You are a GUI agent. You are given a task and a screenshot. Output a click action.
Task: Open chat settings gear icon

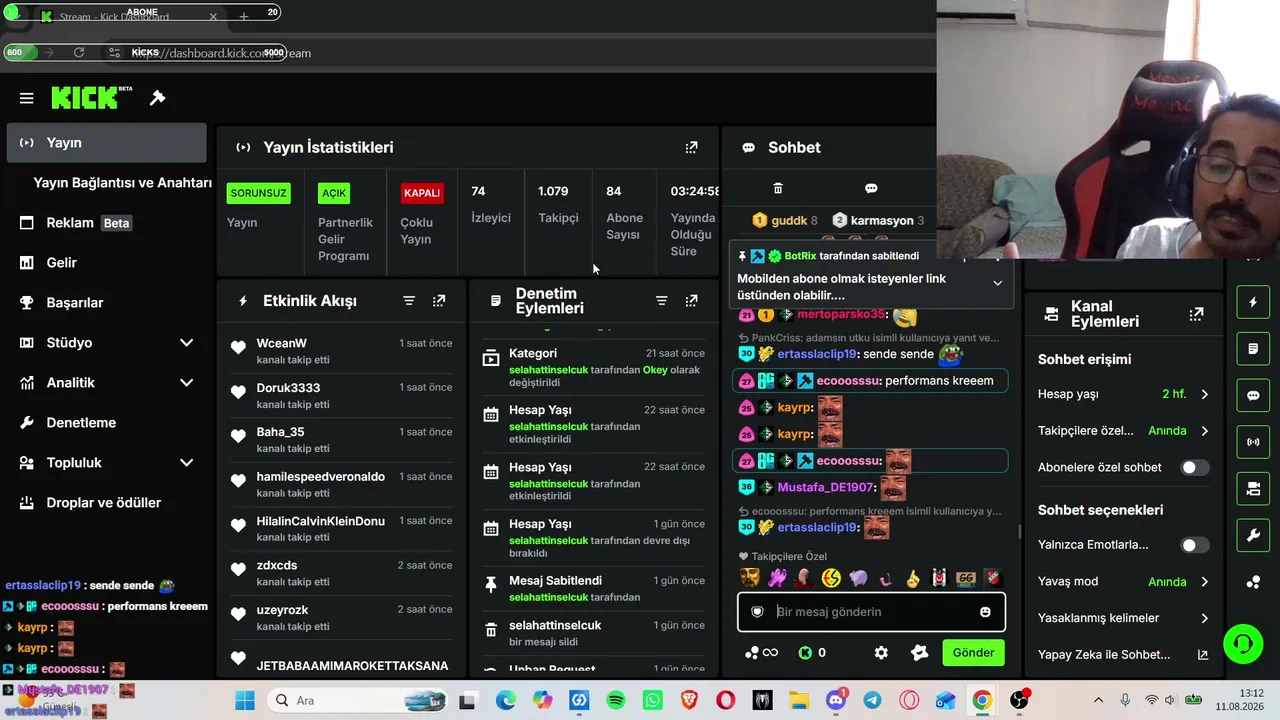coord(881,653)
